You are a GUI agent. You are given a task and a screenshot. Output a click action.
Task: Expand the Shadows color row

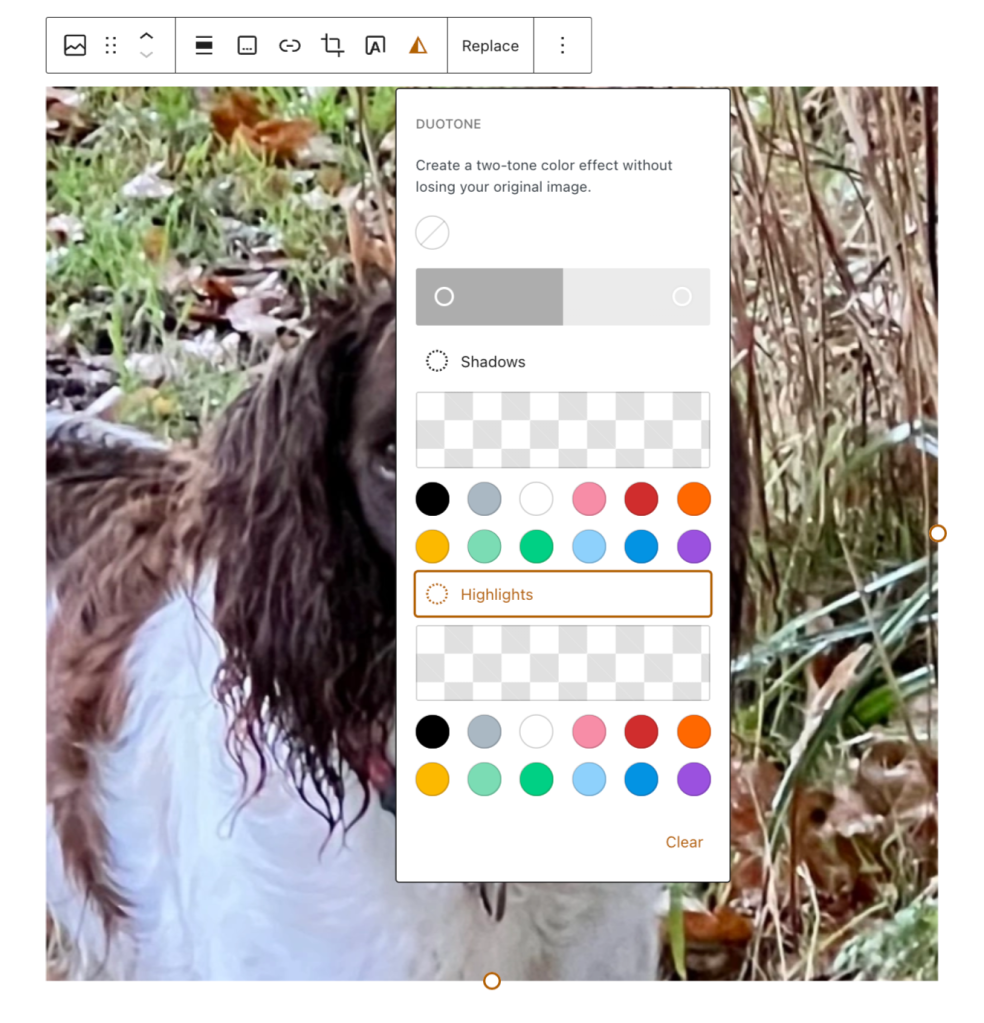click(x=562, y=361)
